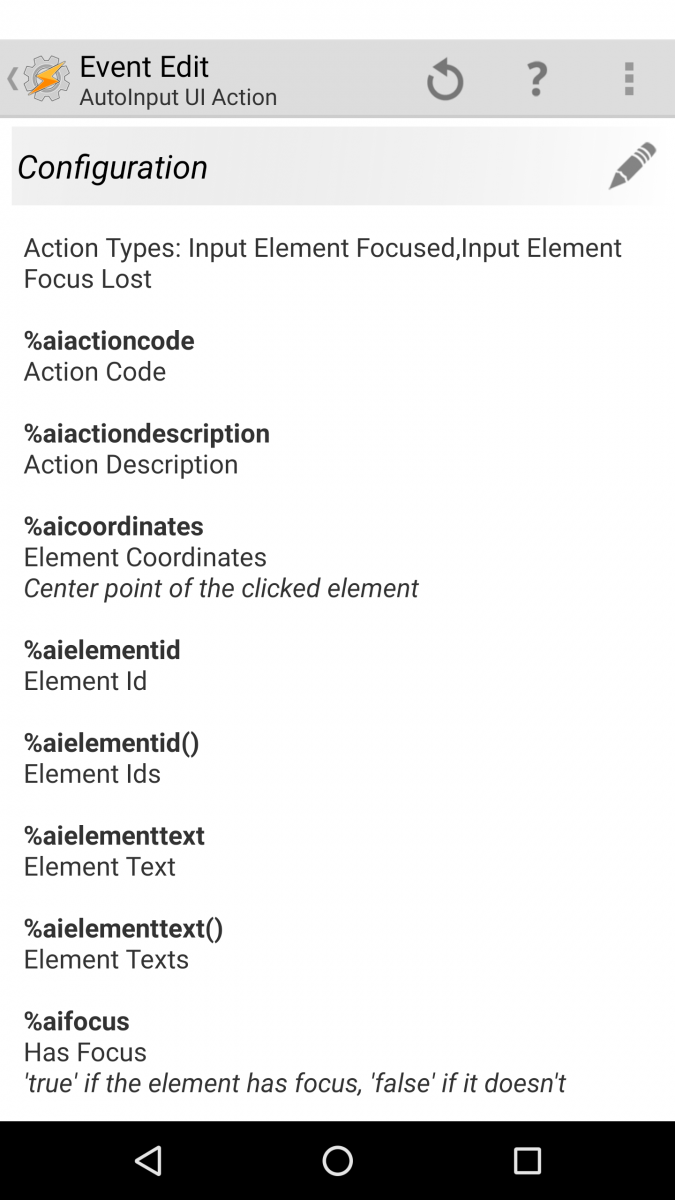Tap the Has Focus description text
675x1200 pixels.
84,1052
